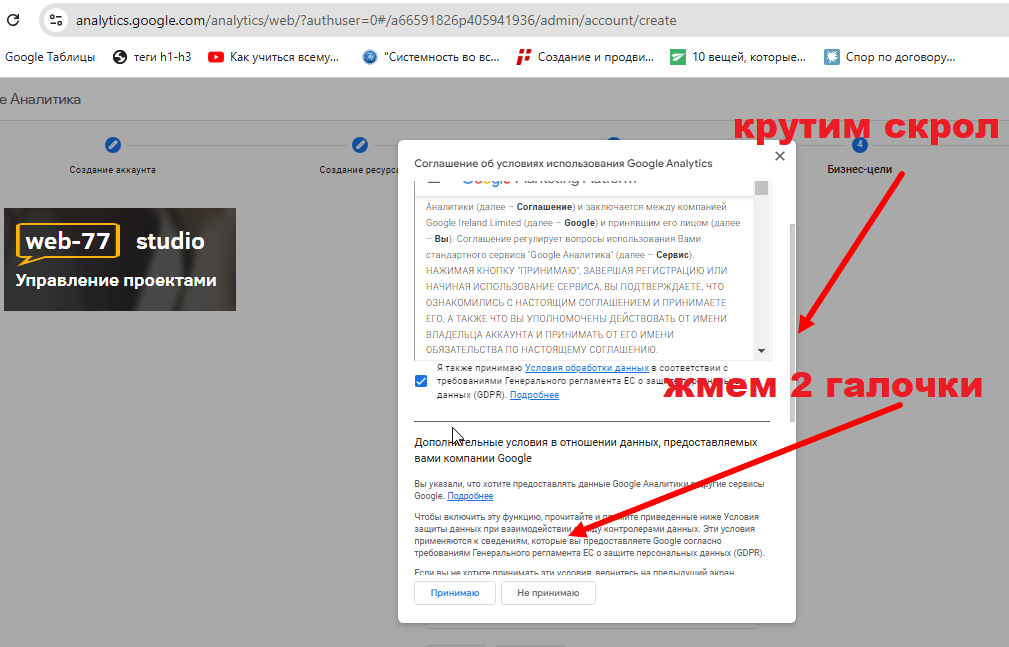This screenshot has width=1009, height=647.
Task: Open Подробнее link under Дополнительные условия
Action: coord(470,496)
